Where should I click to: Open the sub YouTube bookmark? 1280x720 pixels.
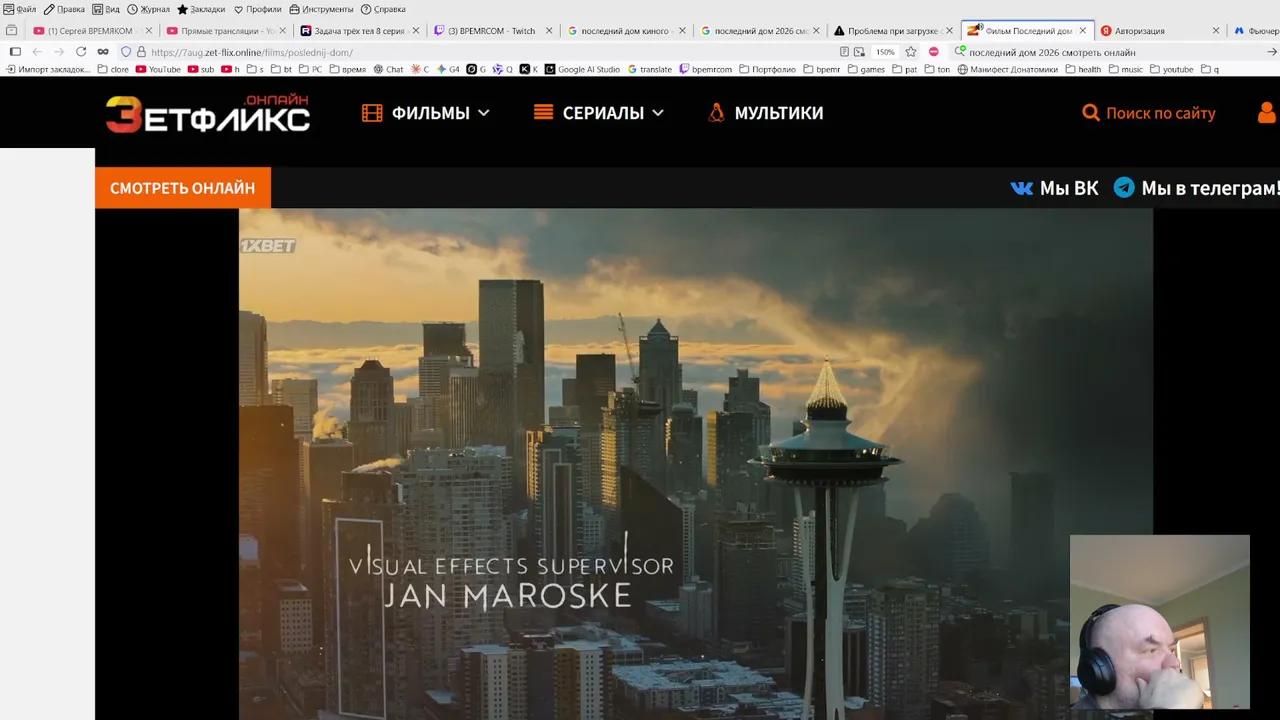pyautogui.click(x=201, y=70)
